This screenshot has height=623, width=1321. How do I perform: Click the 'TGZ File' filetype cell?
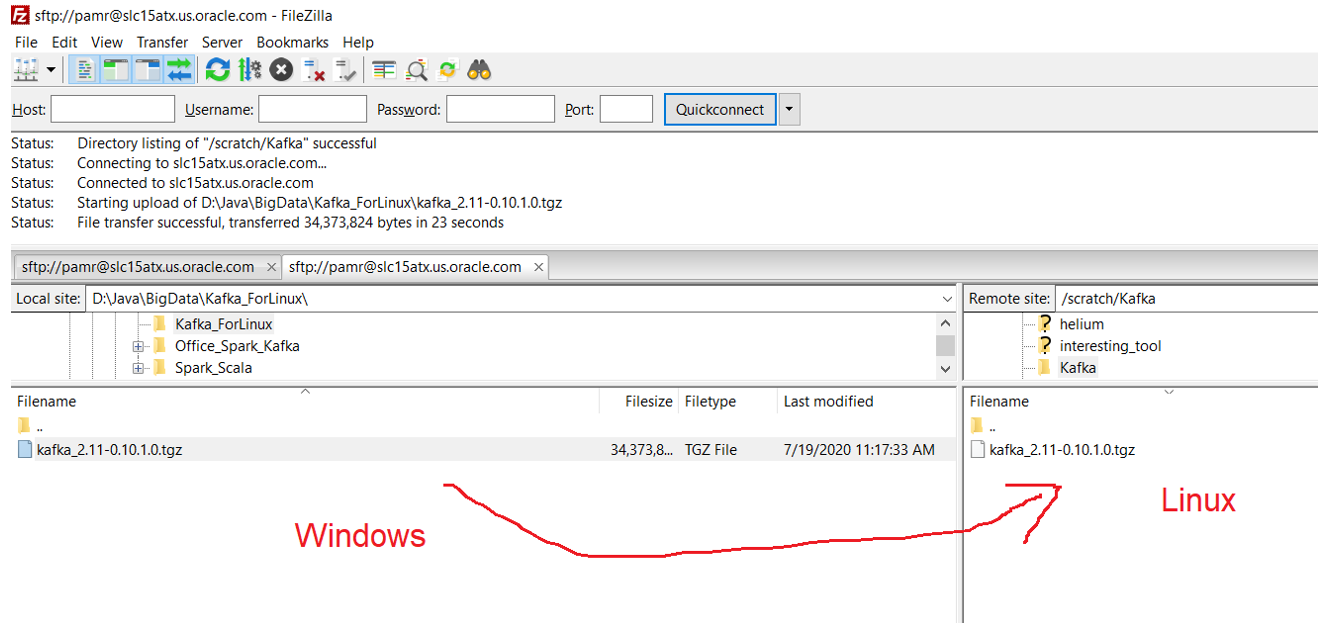coord(711,450)
